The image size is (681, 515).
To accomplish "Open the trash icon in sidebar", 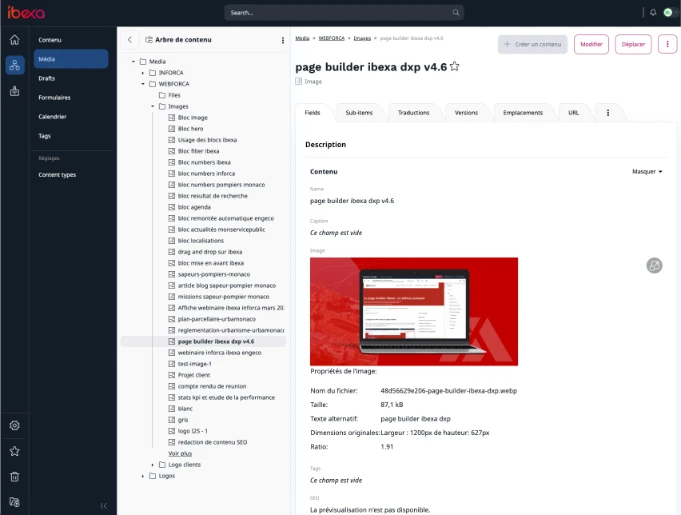I will (14, 477).
